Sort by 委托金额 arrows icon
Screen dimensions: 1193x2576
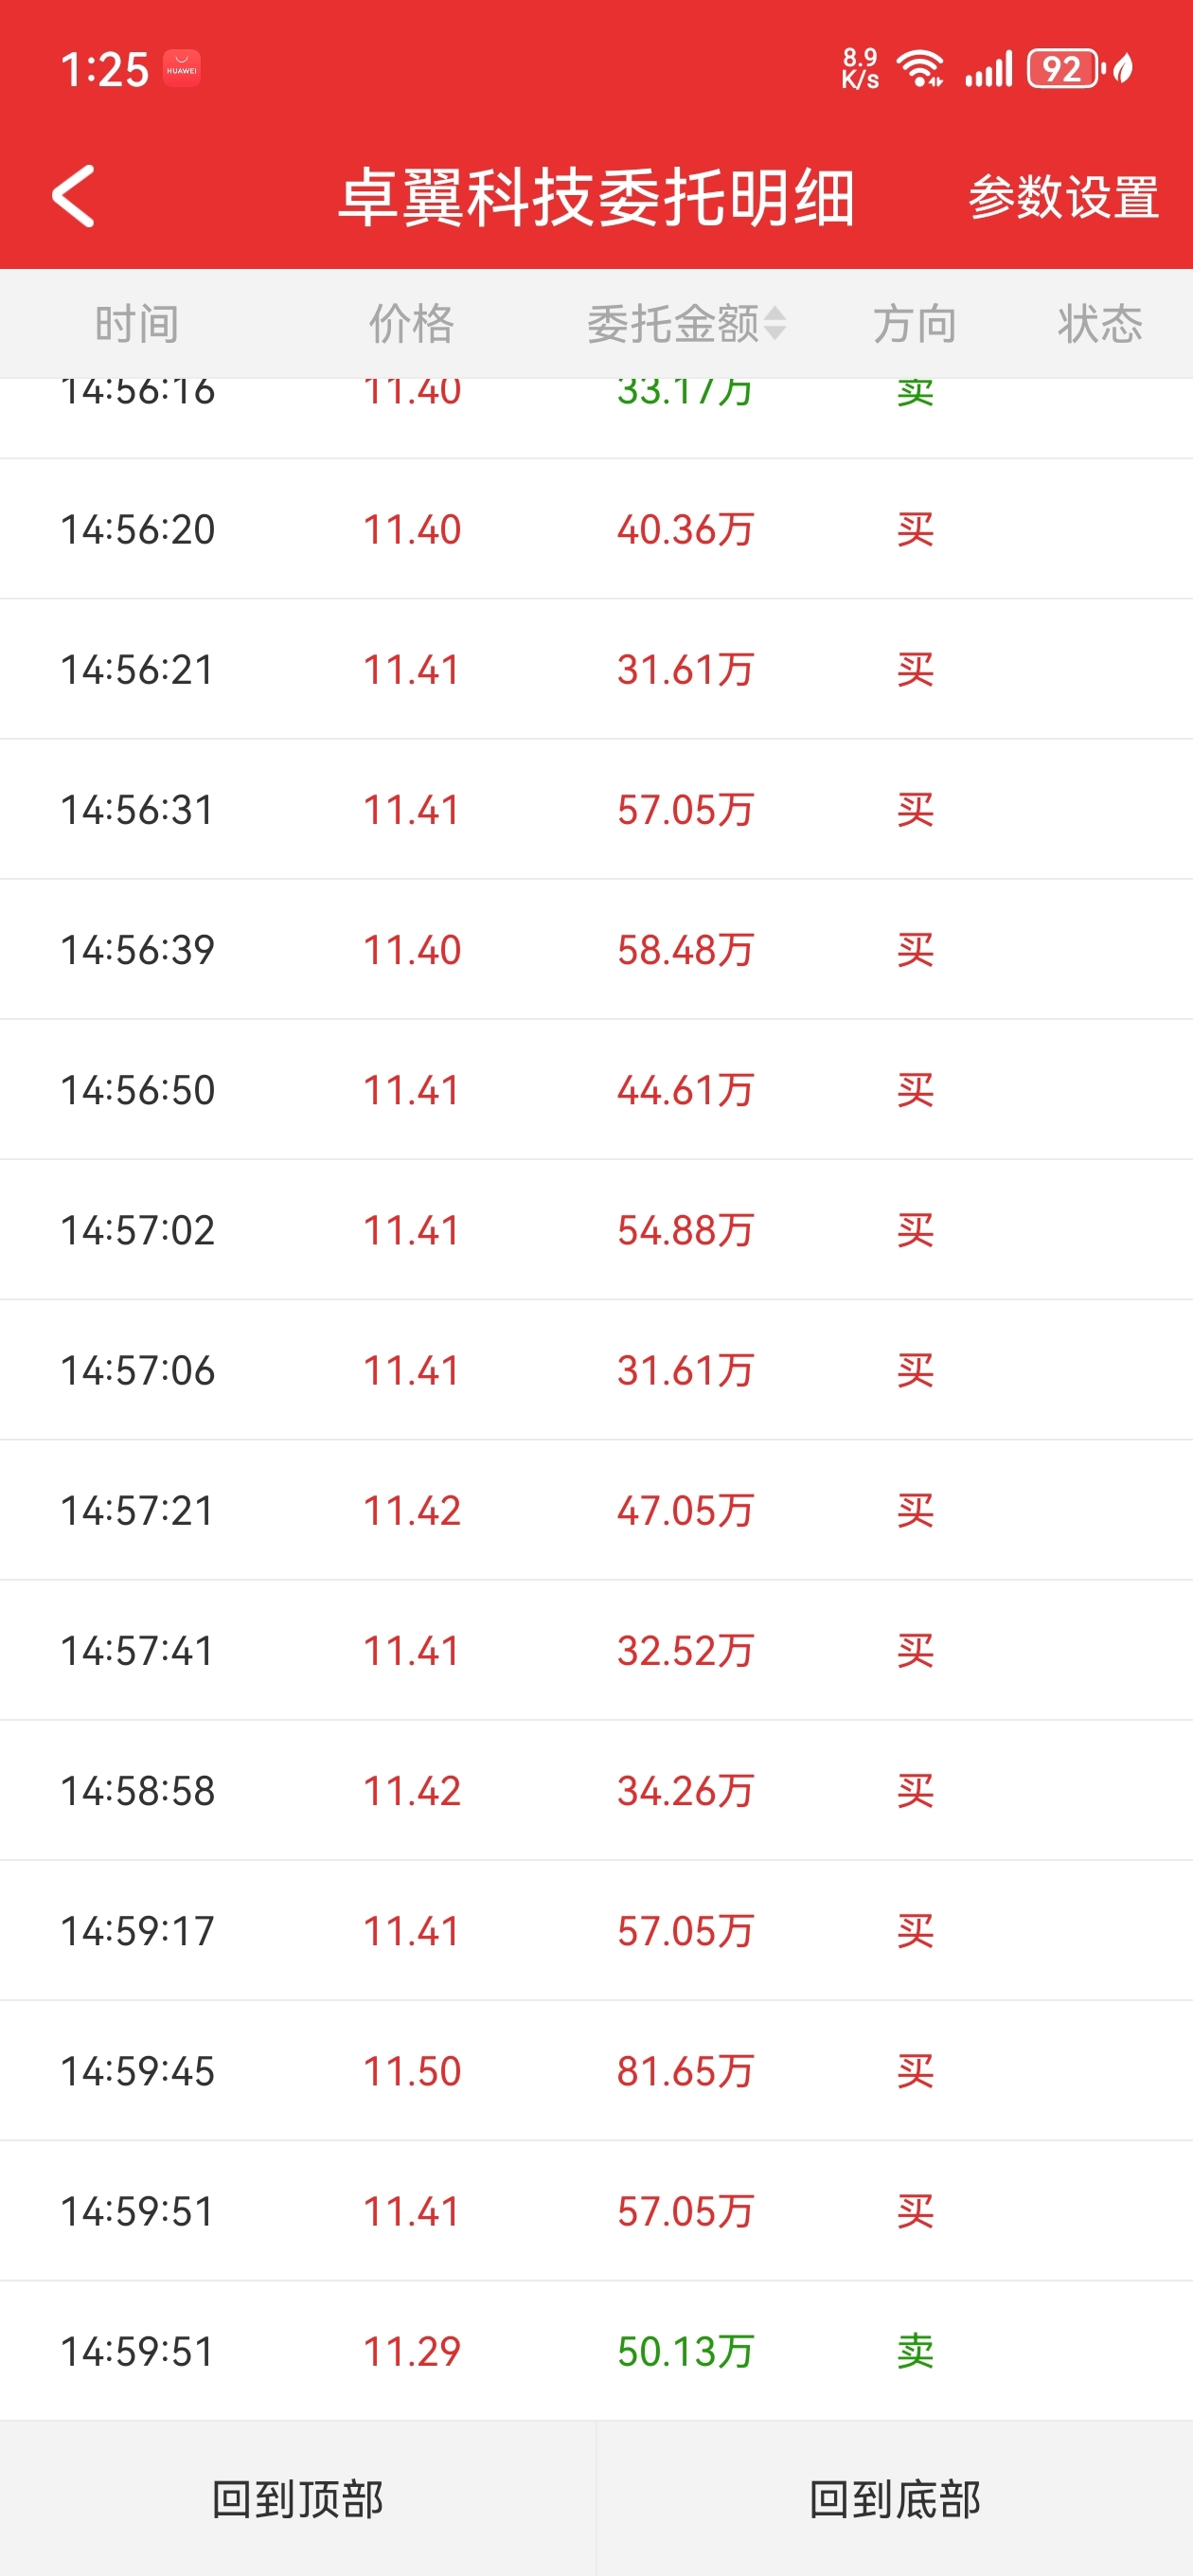[x=775, y=323]
